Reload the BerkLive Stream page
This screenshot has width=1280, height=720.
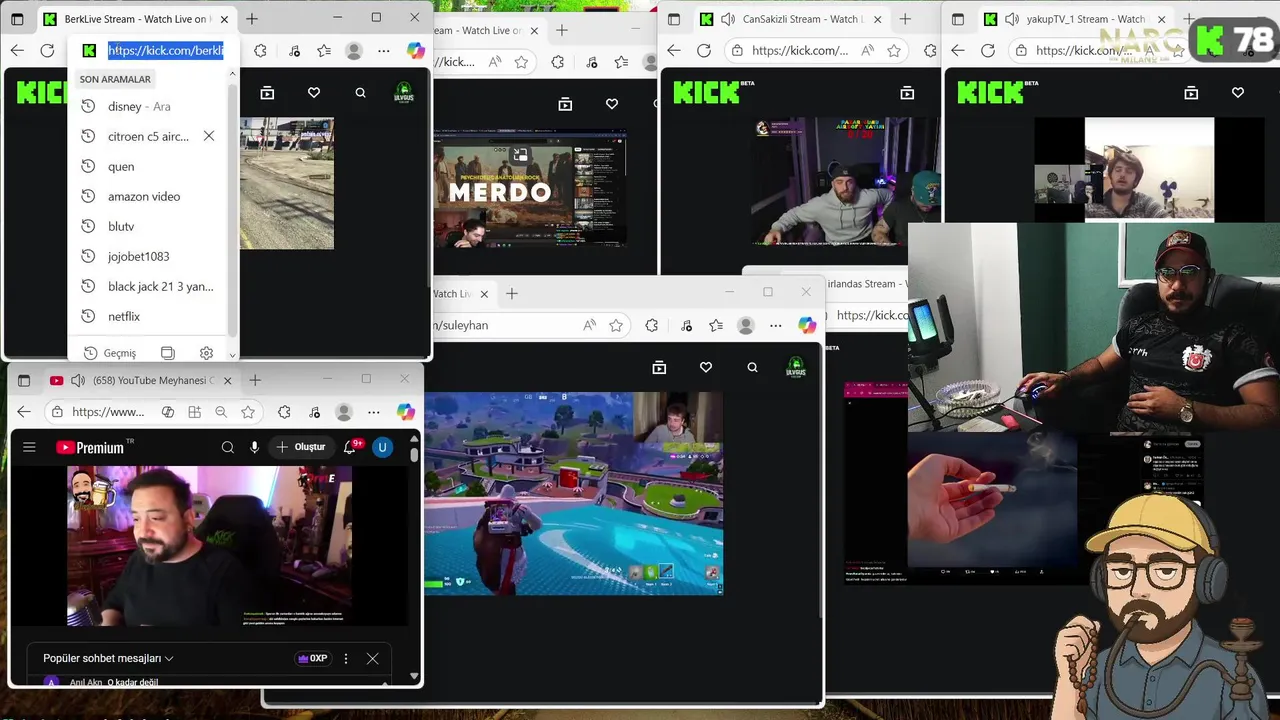click(x=47, y=50)
